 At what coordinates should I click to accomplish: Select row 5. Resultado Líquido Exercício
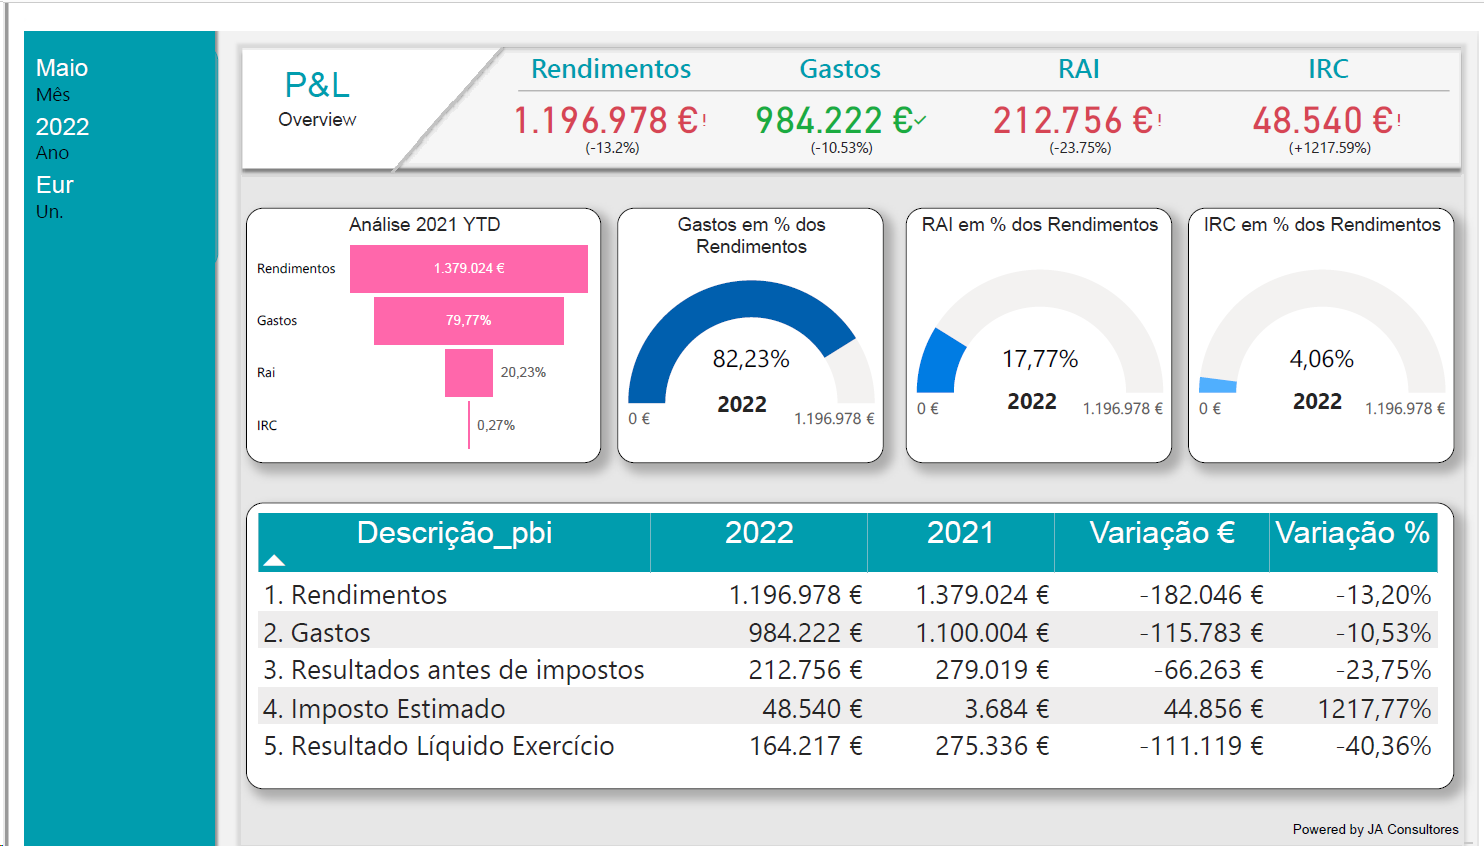(x=847, y=746)
